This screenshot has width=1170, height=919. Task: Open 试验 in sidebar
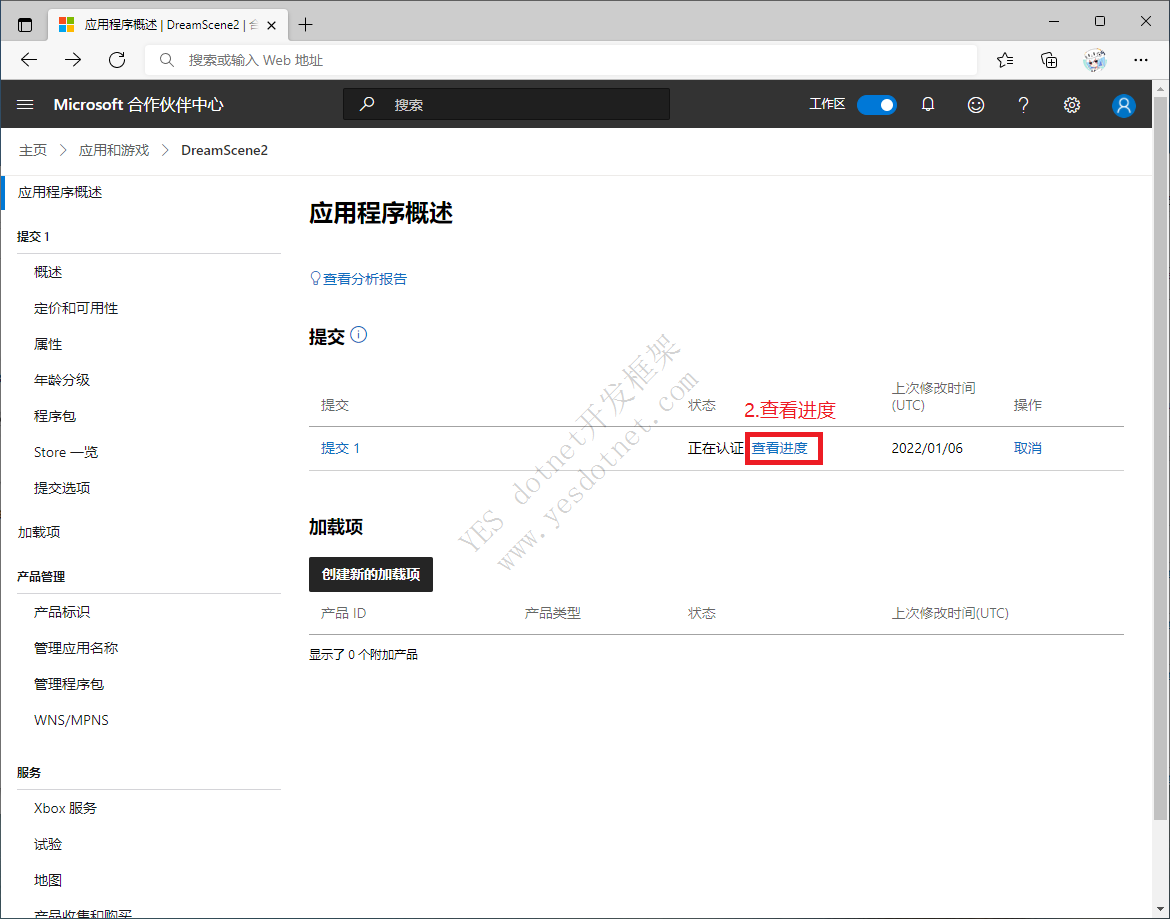click(48, 844)
